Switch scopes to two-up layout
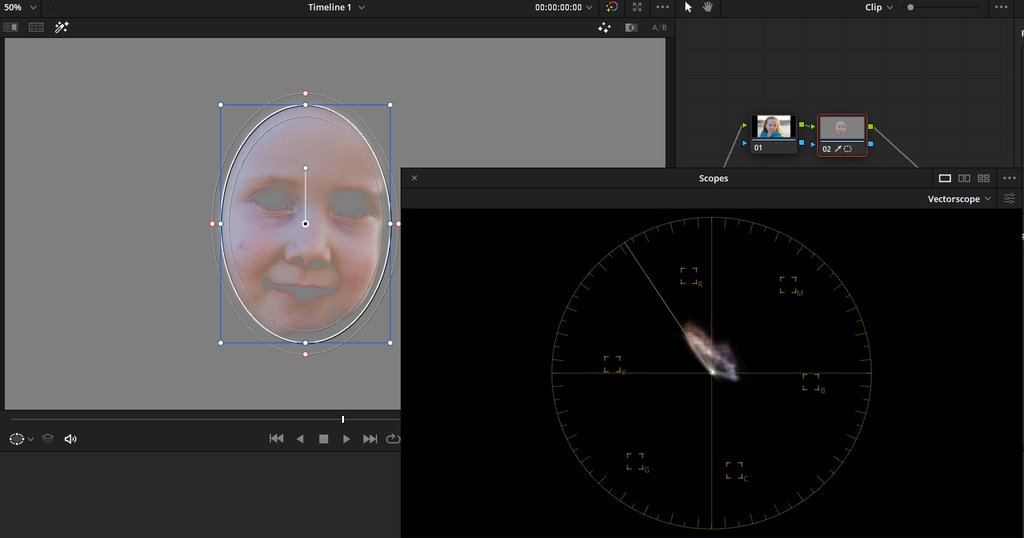The width and height of the screenshot is (1024, 538). tap(964, 178)
